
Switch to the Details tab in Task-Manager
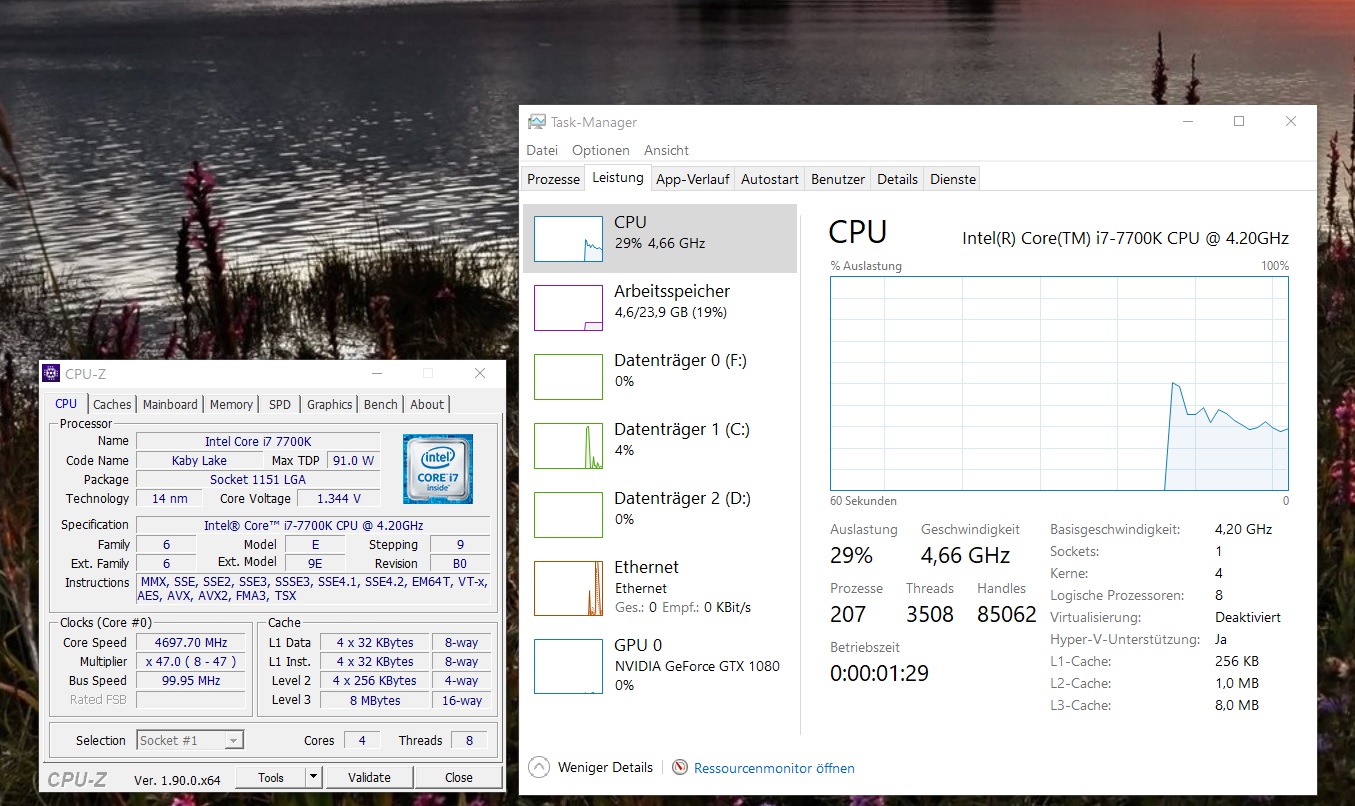pyautogui.click(x=897, y=179)
